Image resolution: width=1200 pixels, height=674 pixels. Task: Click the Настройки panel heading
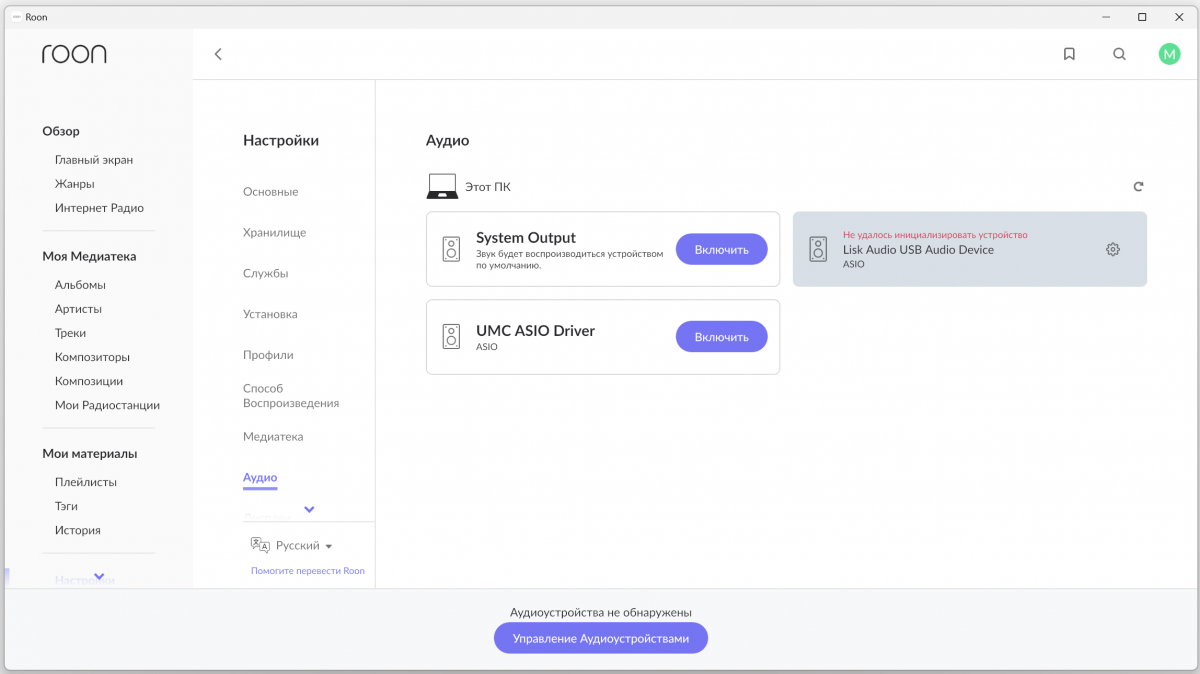(x=281, y=141)
